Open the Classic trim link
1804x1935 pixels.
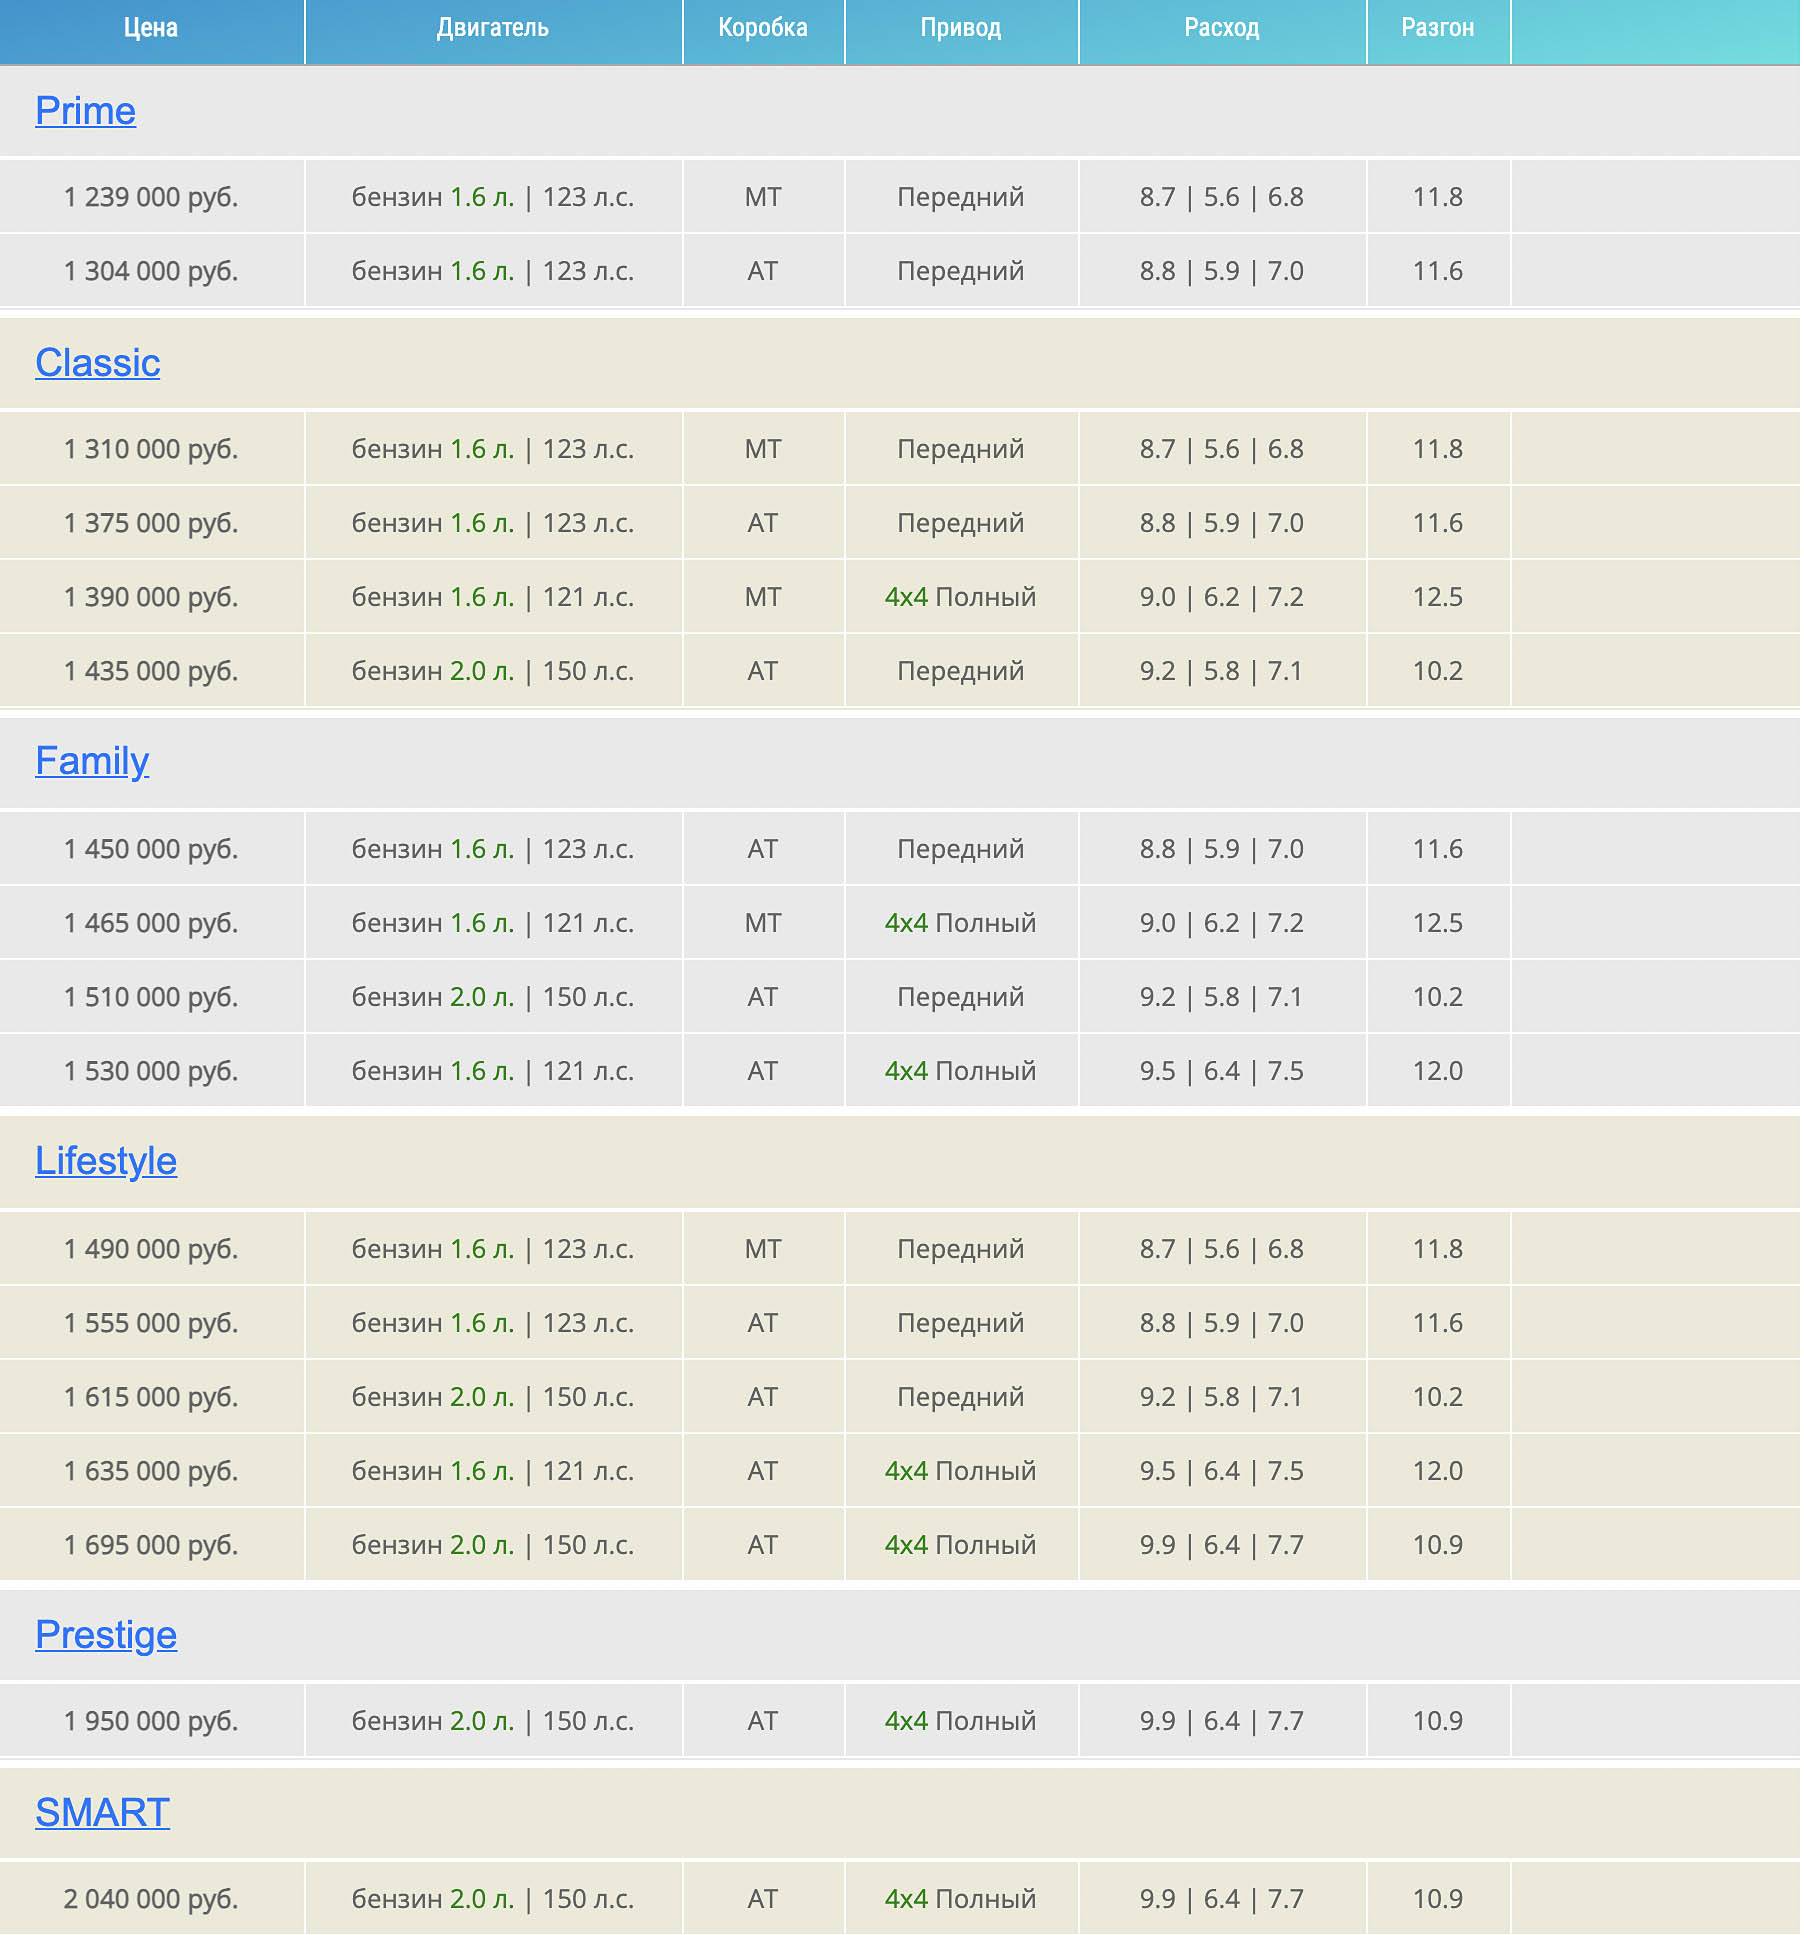coord(97,363)
